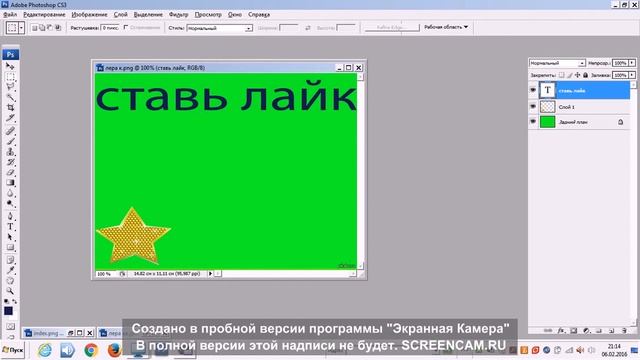The height and width of the screenshot is (360, 640).
Task: Open the document status bar arrow menu
Action: pos(211,273)
